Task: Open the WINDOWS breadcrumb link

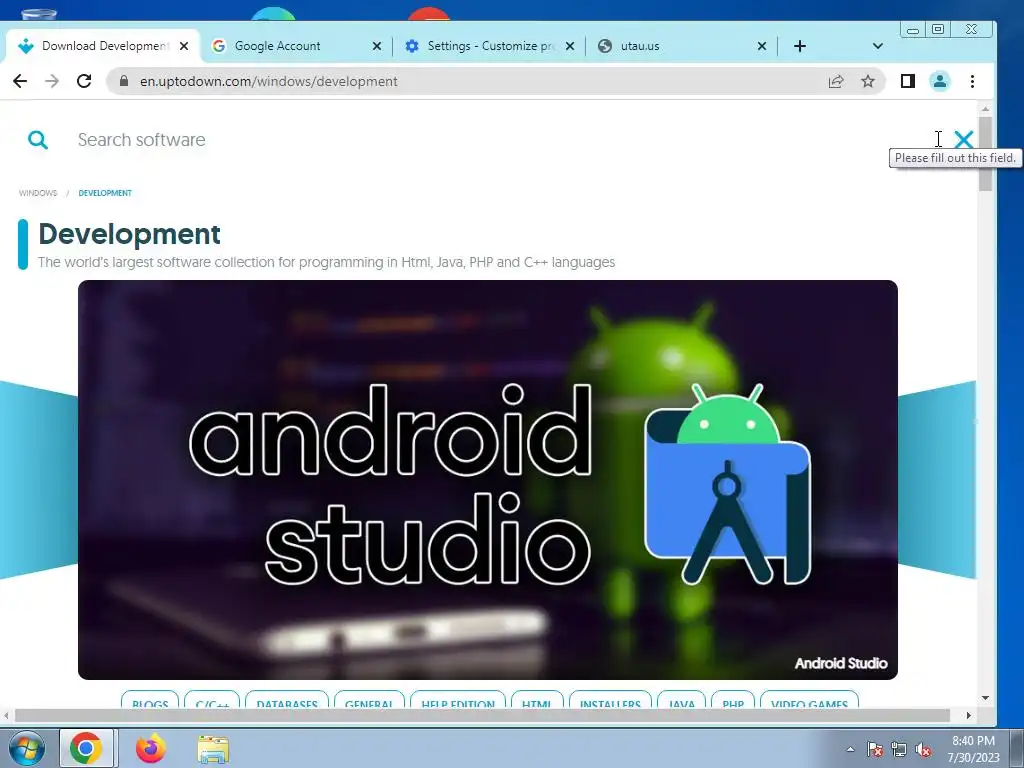Action: (38, 193)
